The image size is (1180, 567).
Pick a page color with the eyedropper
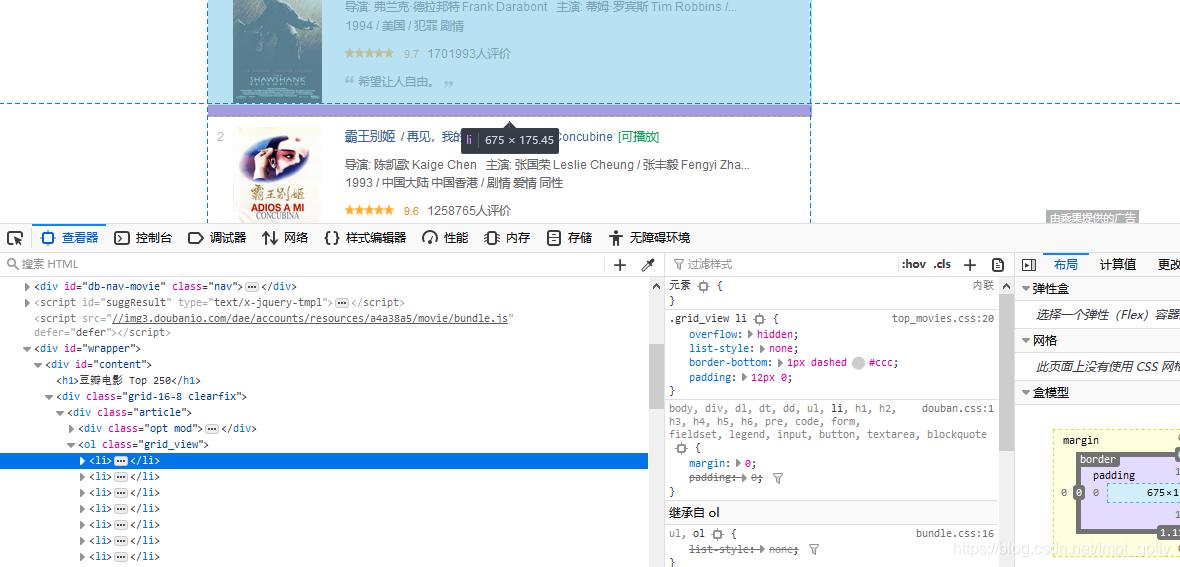tap(647, 265)
